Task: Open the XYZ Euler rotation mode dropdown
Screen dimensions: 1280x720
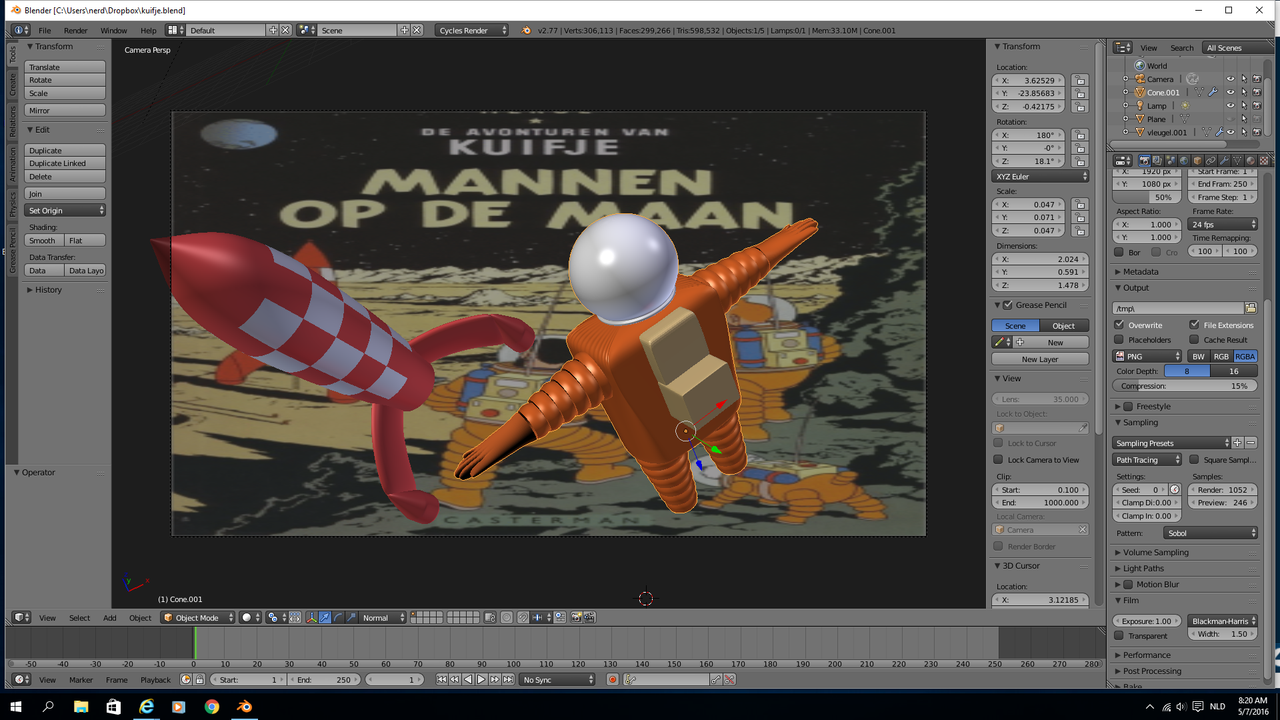Action: (1041, 176)
